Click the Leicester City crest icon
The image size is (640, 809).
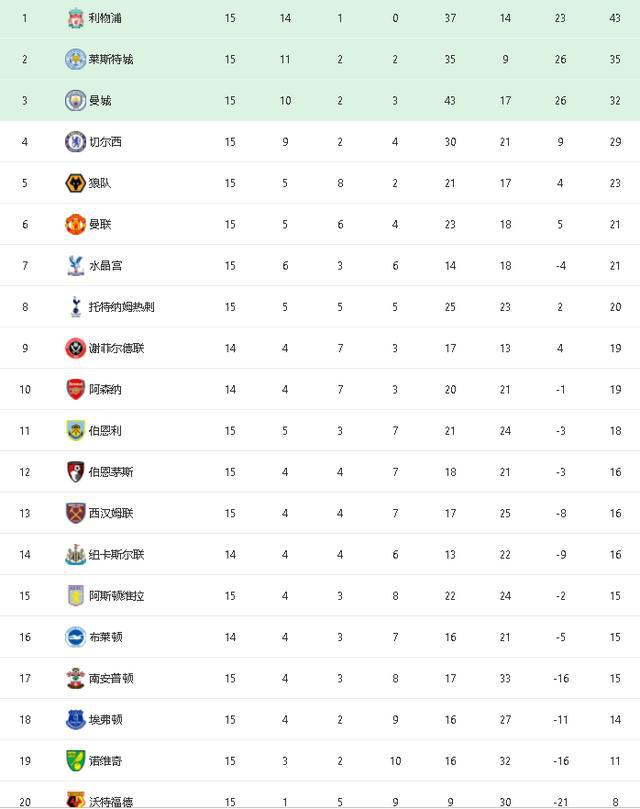75,59
